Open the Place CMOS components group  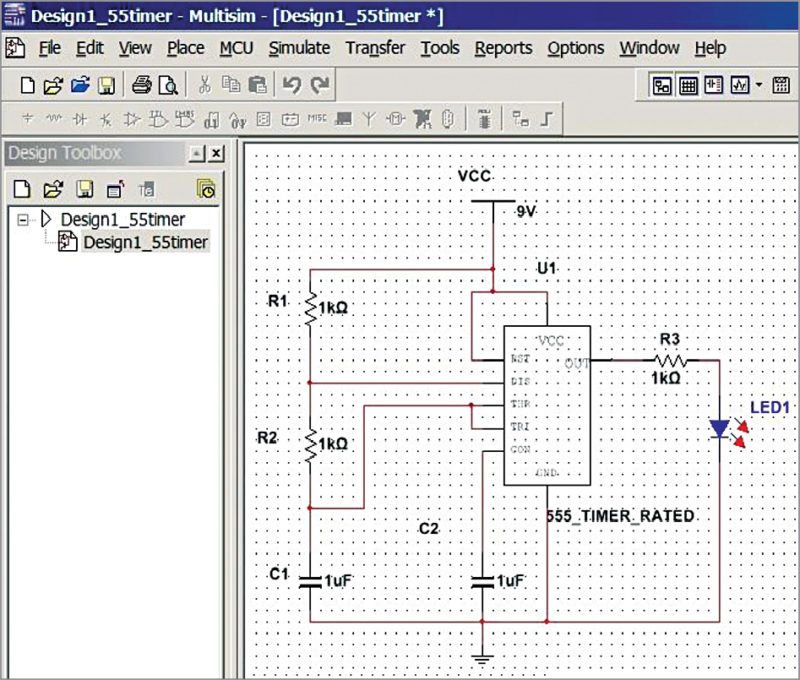coord(186,117)
